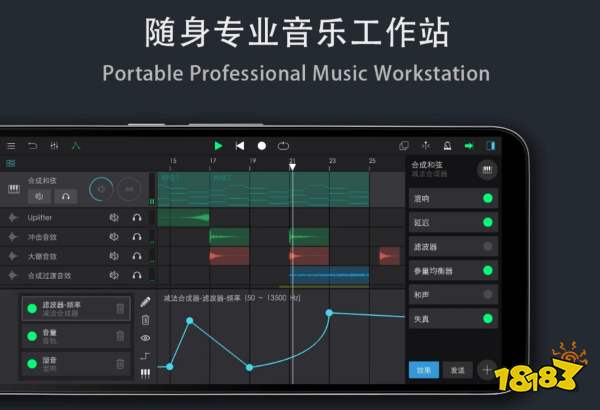Select the blue 合成过渡音效 clip
The width and height of the screenshot is (600, 410).
click(329, 275)
